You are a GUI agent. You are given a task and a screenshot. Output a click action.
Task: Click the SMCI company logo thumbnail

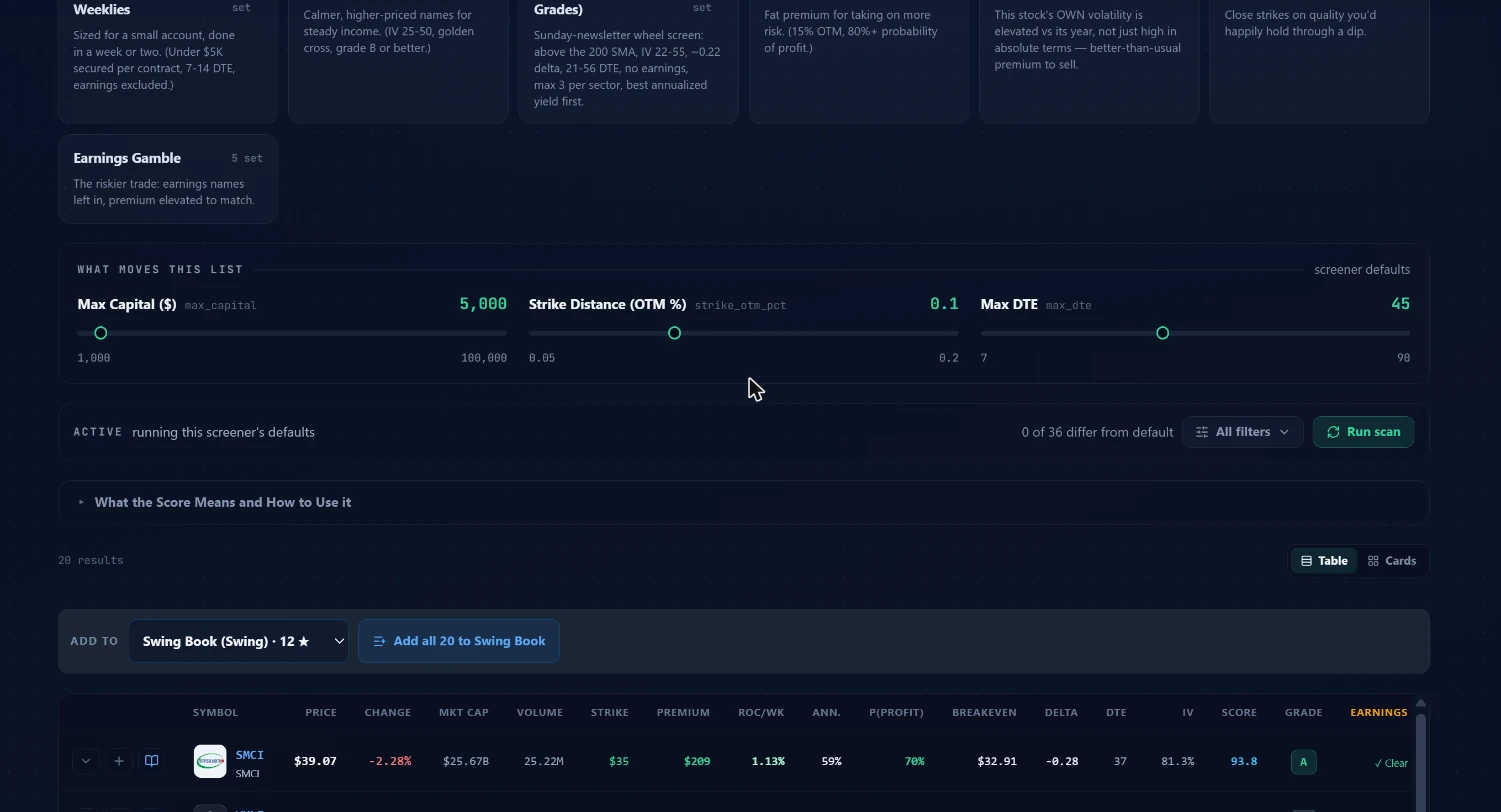(x=210, y=761)
